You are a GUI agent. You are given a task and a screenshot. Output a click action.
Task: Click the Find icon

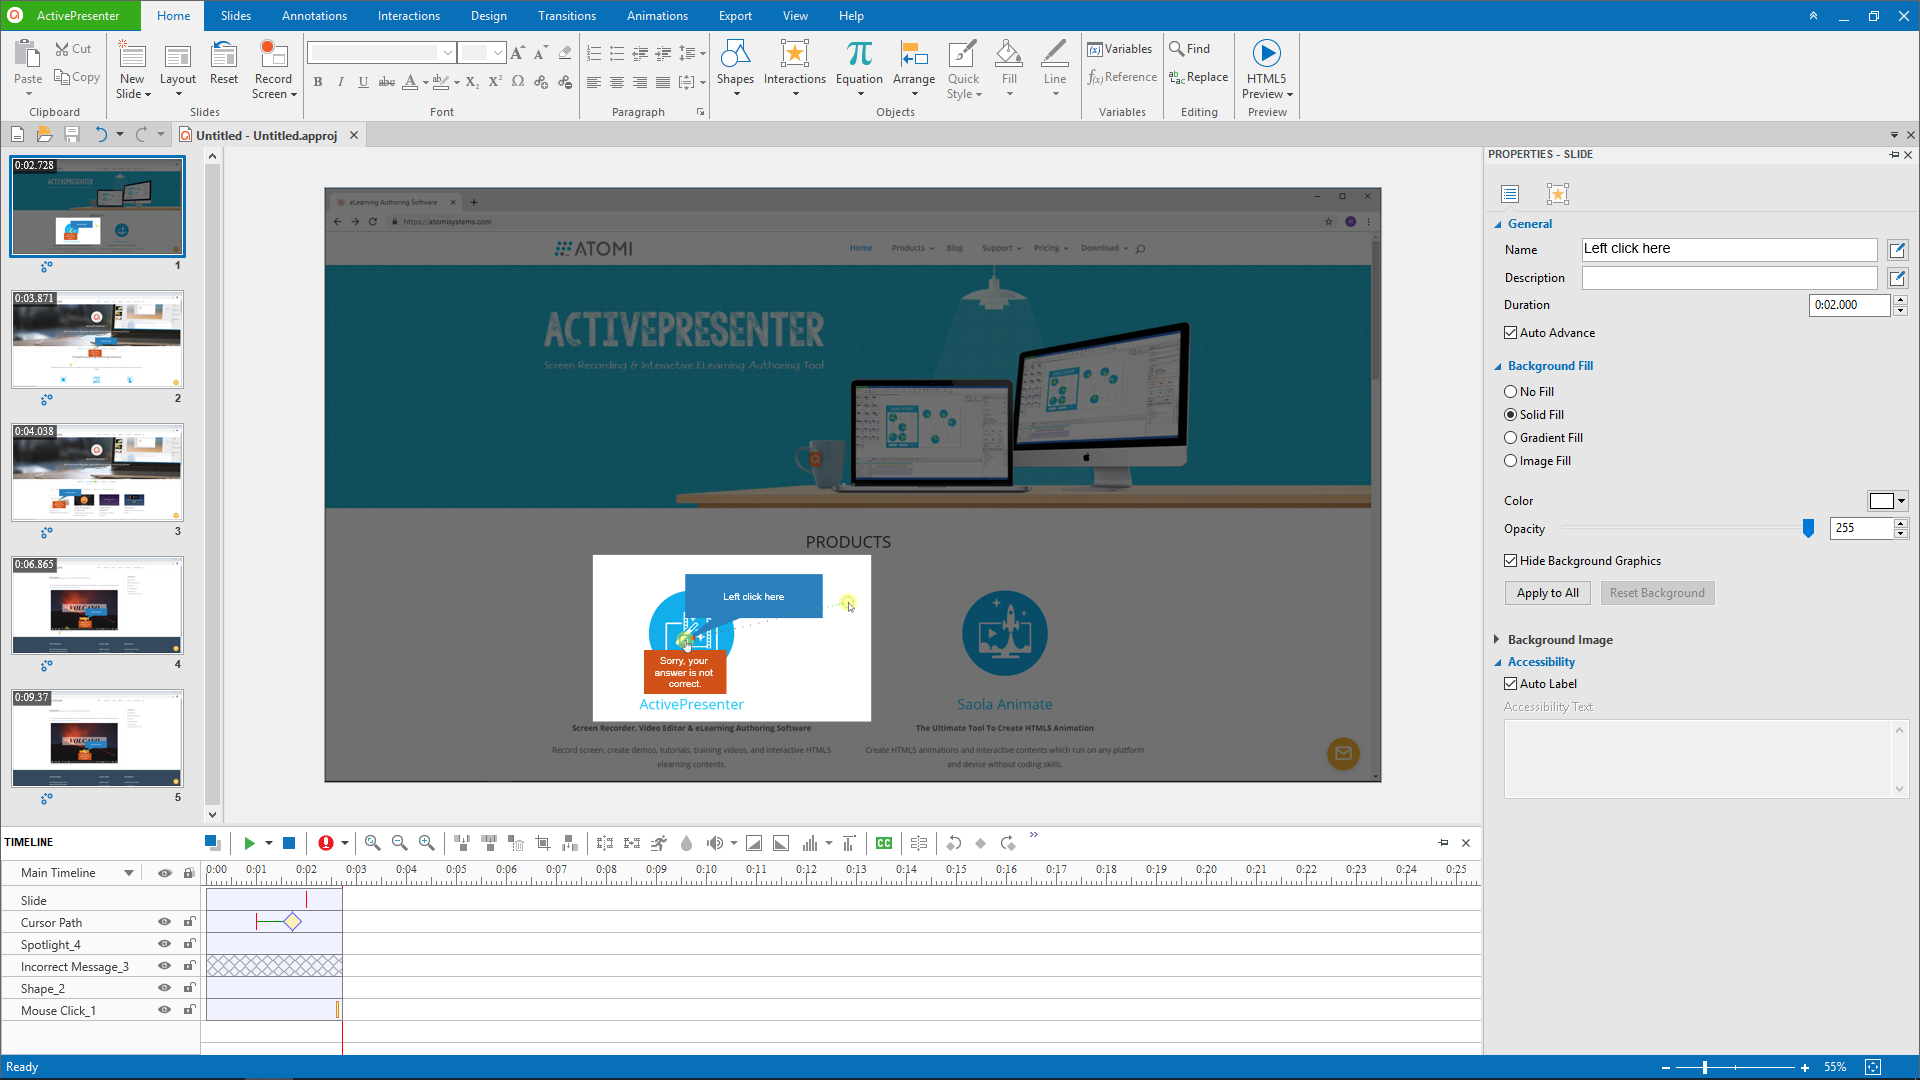pyautogui.click(x=1177, y=49)
